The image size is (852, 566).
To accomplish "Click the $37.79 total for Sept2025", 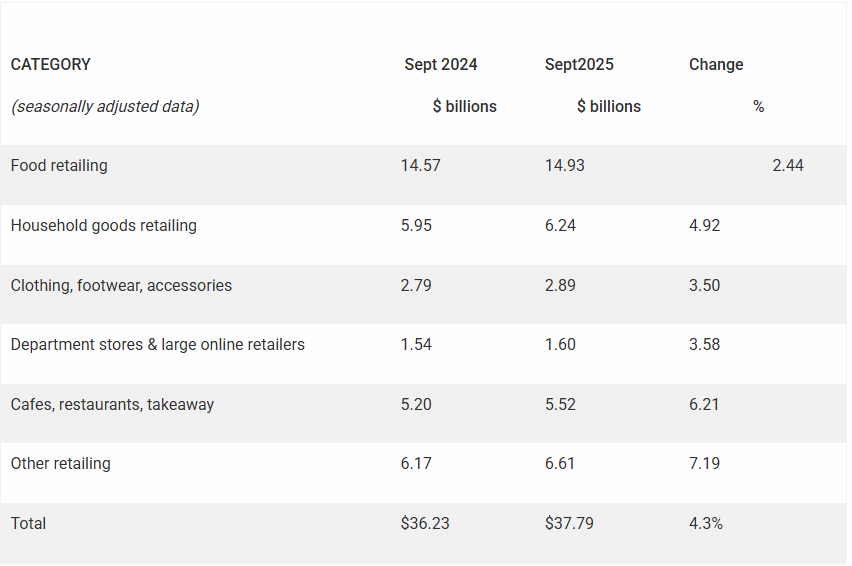I will coord(569,524).
